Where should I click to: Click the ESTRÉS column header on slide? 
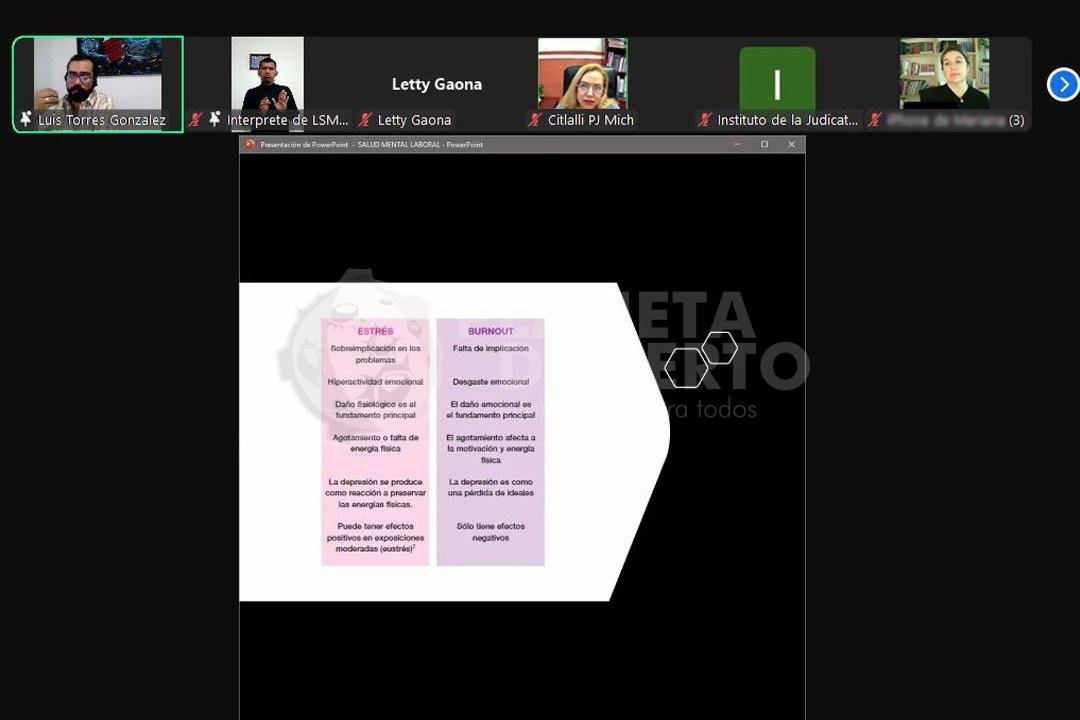point(375,331)
